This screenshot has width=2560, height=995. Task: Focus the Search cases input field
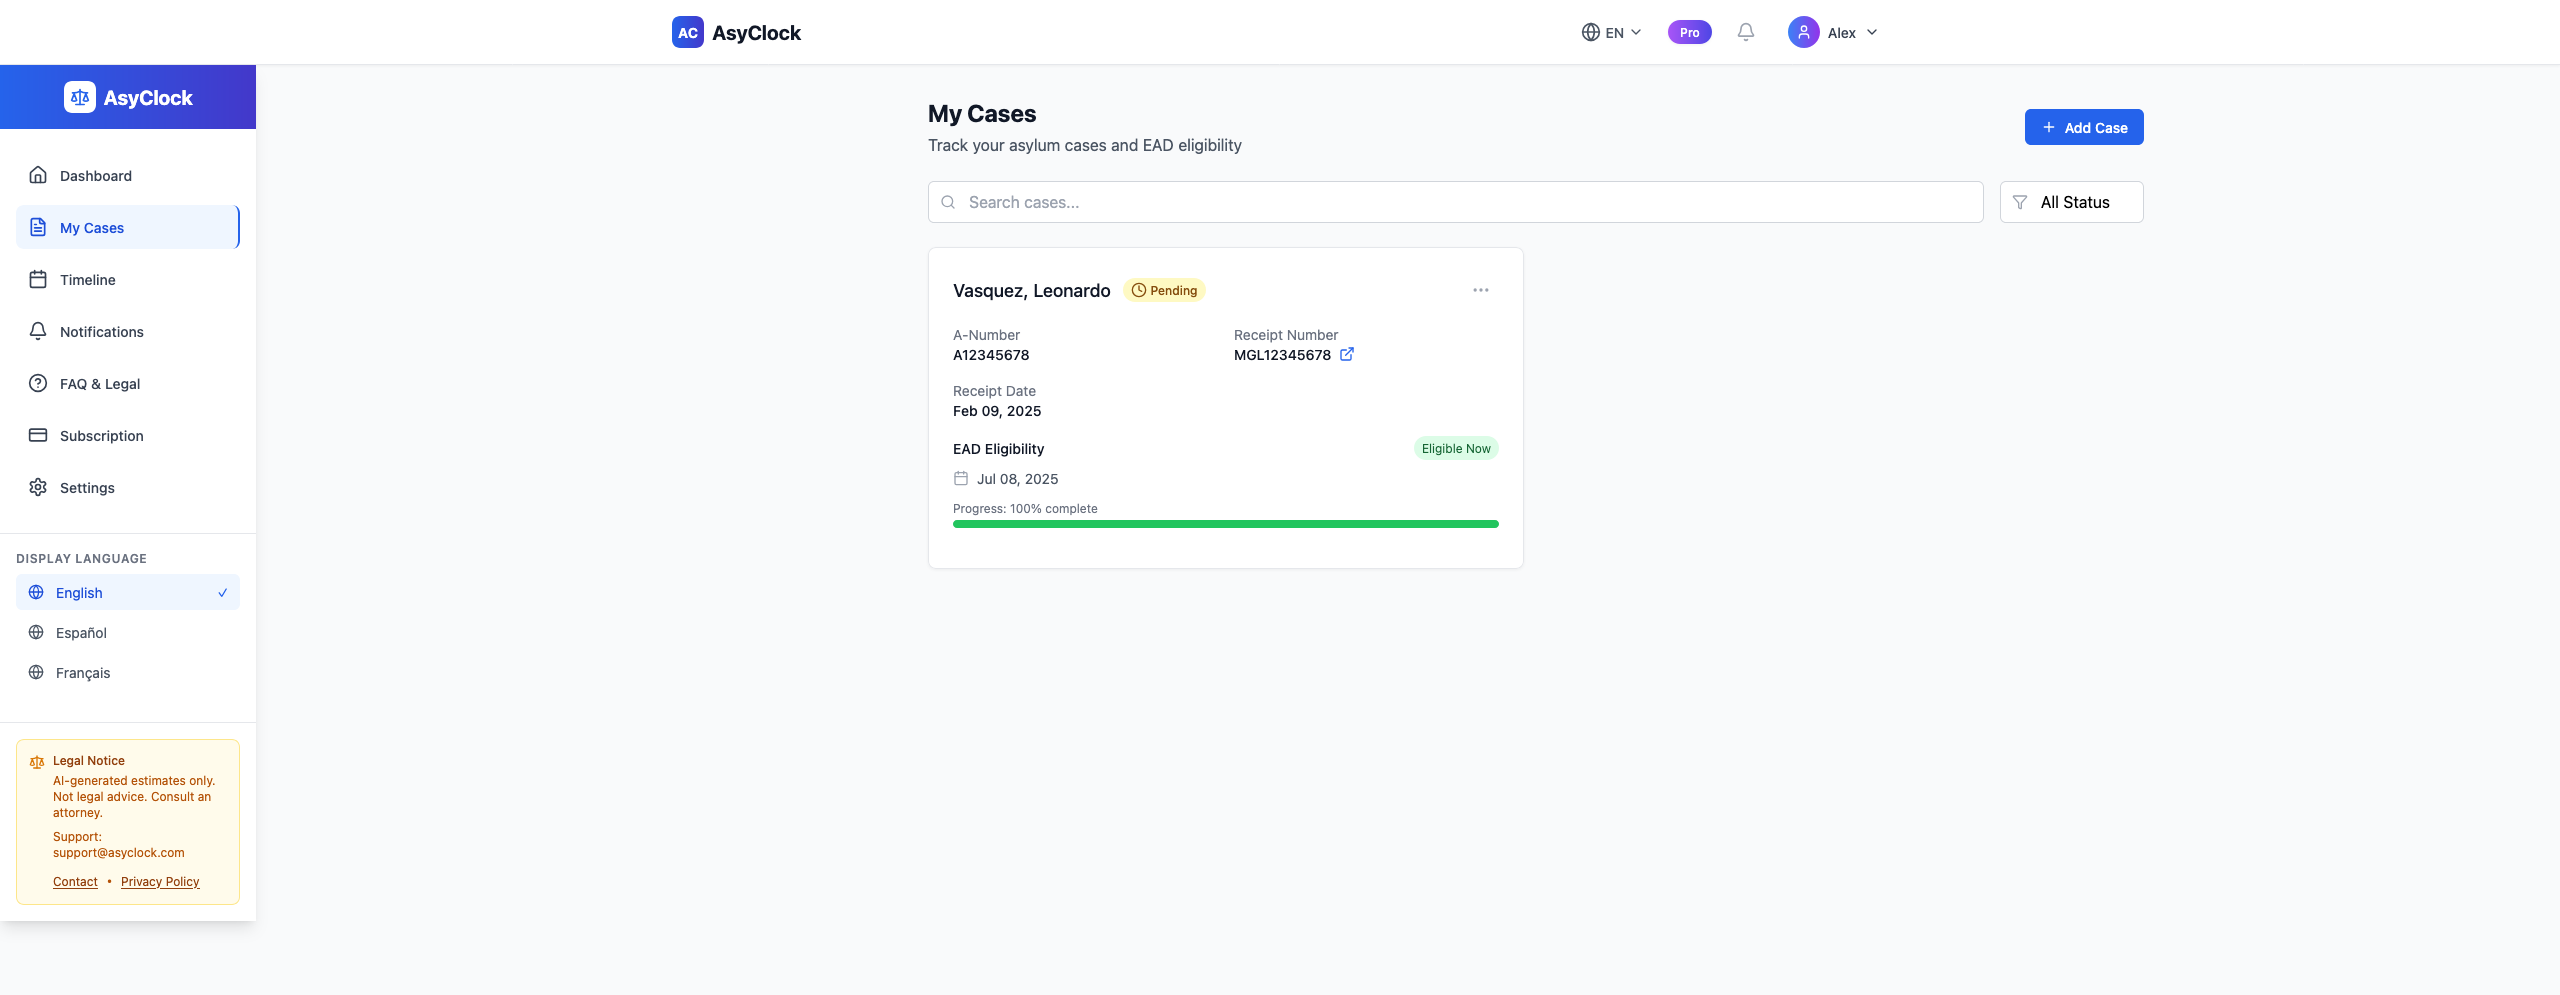(x=1455, y=202)
